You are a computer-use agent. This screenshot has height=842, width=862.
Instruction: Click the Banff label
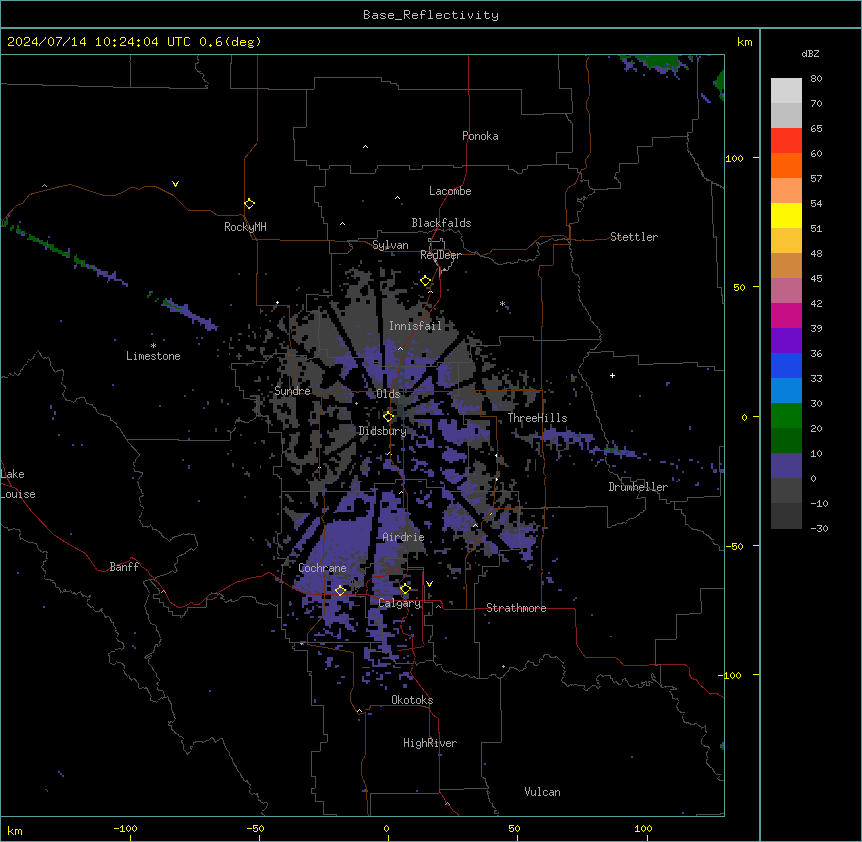click(124, 567)
